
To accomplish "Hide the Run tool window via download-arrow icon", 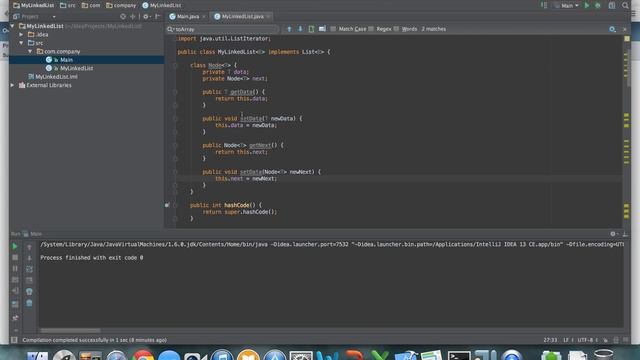I will coord(625,234).
